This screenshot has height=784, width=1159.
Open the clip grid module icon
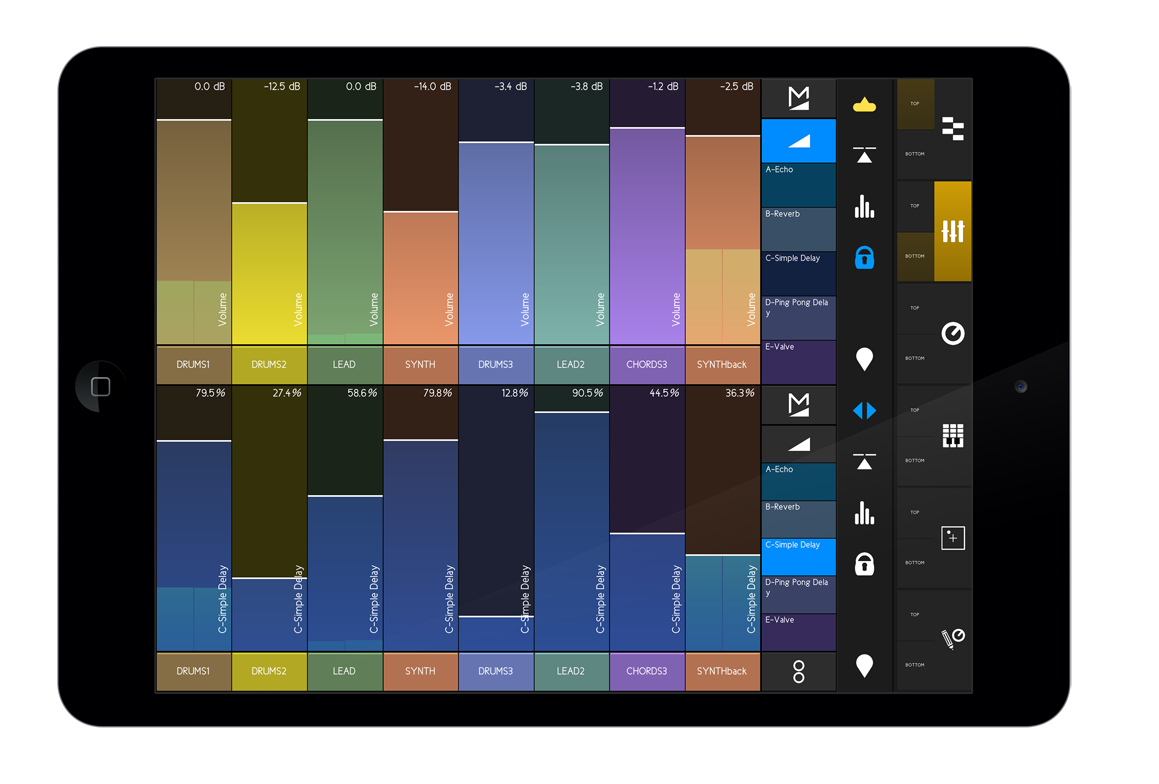click(x=952, y=128)
